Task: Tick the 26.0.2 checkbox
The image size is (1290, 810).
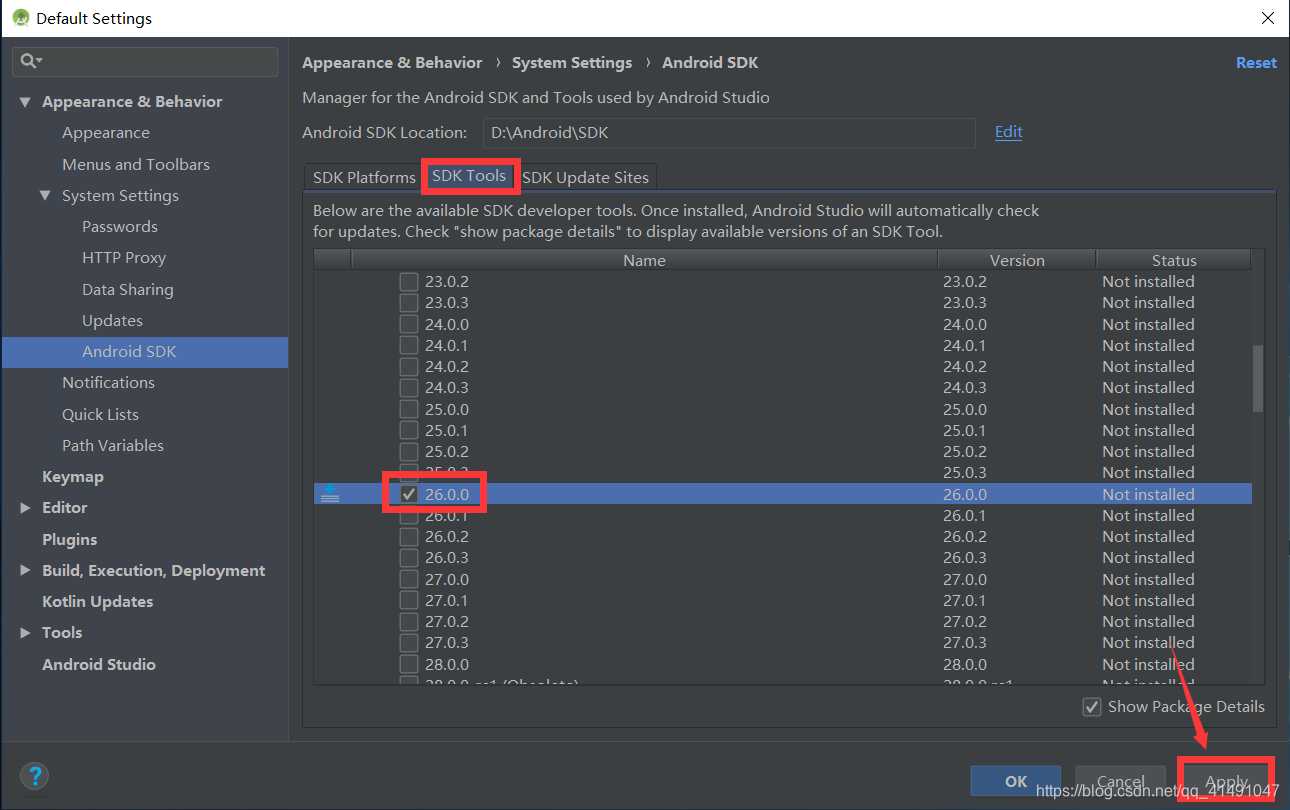Action: [409, 536]
